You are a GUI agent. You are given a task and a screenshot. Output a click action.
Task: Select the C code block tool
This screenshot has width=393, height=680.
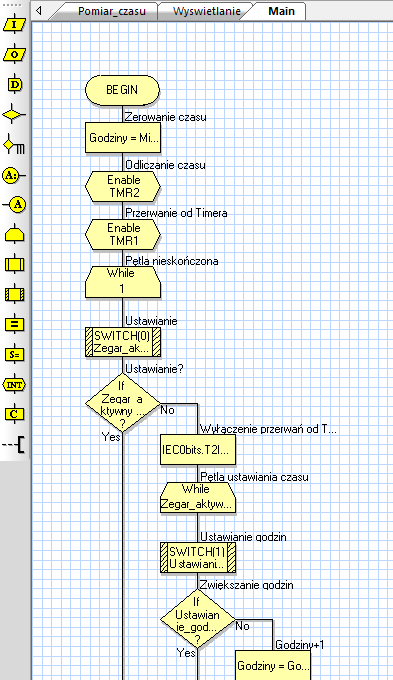tap(14, 415)
